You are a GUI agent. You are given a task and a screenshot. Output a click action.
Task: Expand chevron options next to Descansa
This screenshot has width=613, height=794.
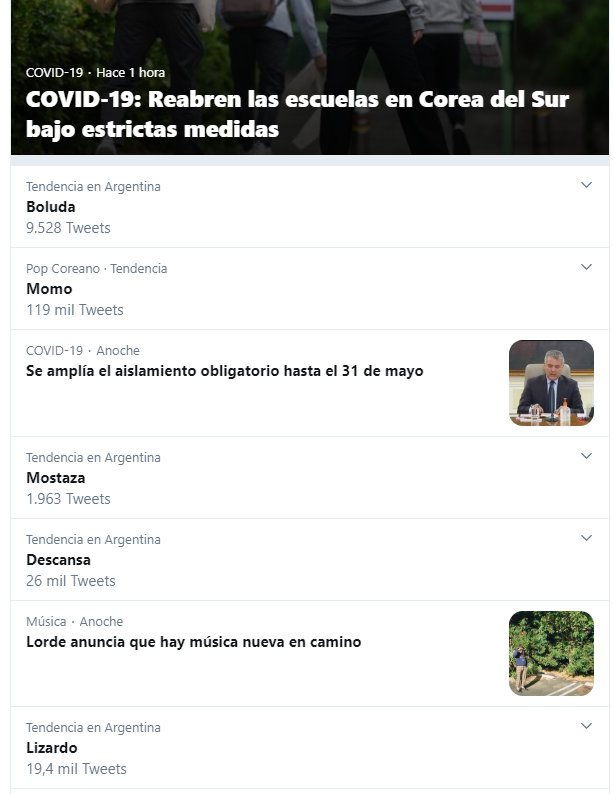(586, 538)
